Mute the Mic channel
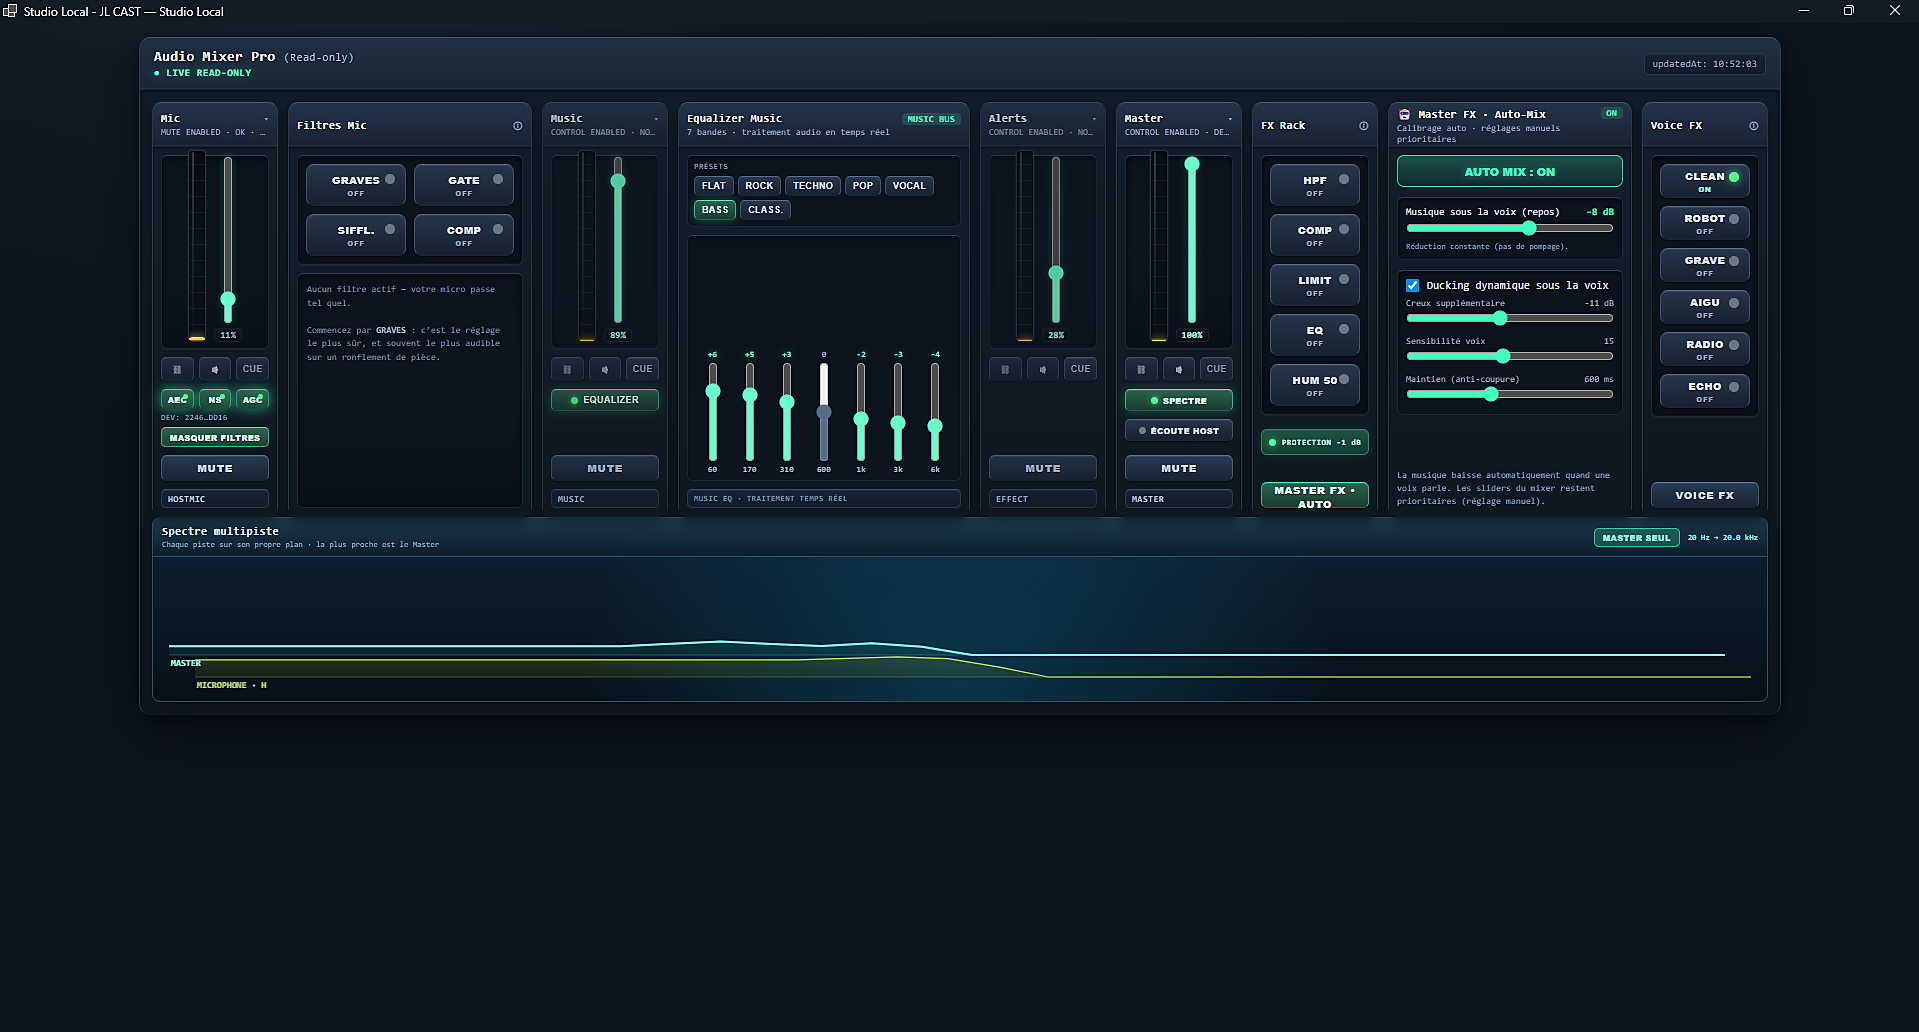Screen dimensions: 1919x1032 point(215,468)
